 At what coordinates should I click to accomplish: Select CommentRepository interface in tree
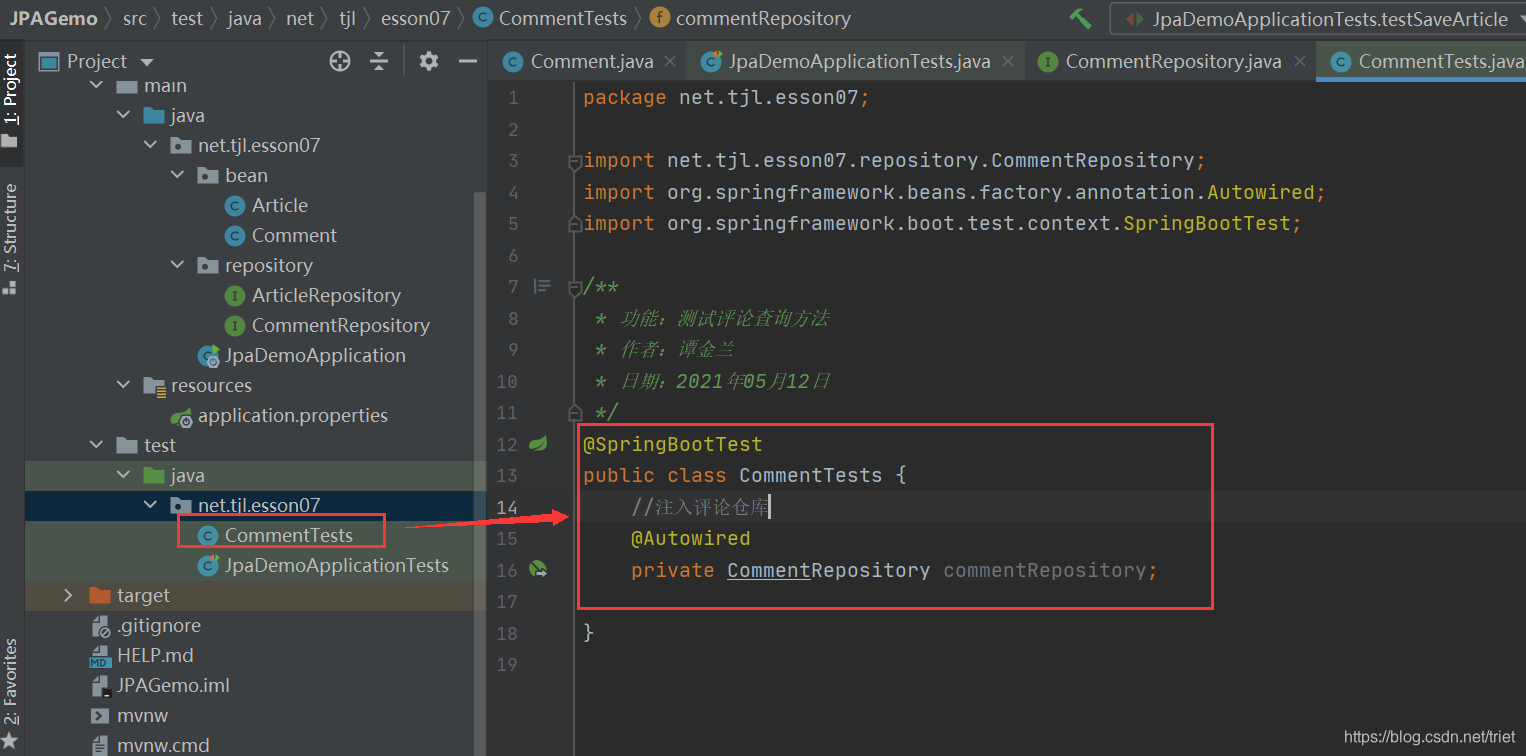340,325
